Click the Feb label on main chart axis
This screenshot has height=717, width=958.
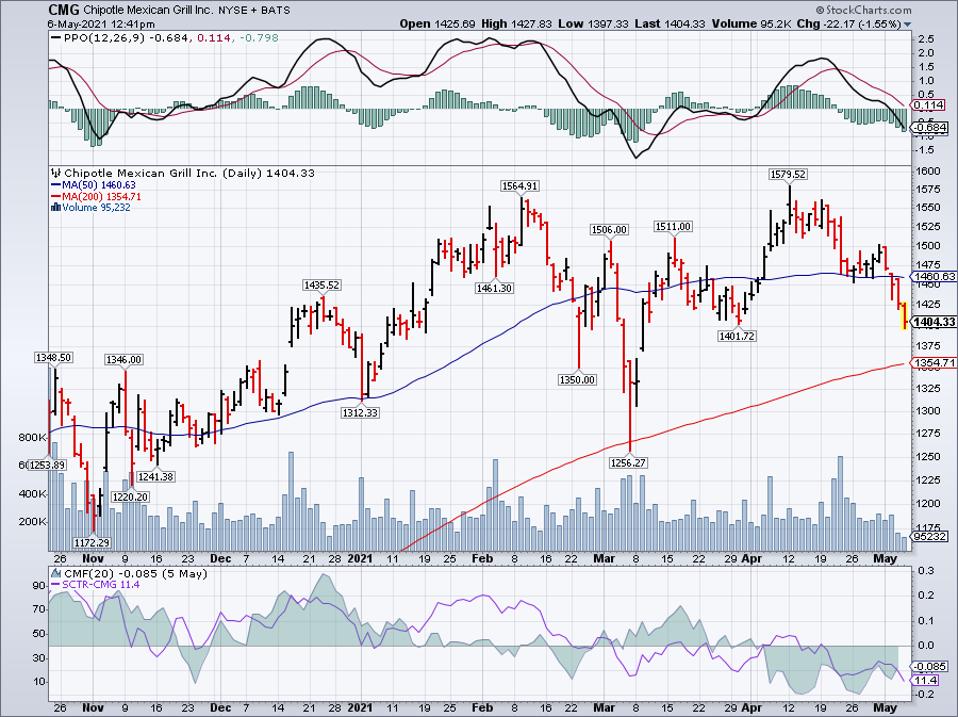[x=482, y=559]
